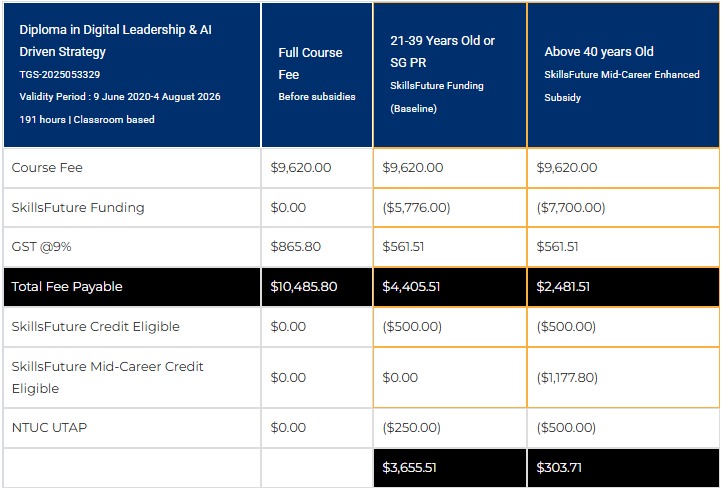
Task: Click the $10,485.80 total fee amount
Action: tap(304, 287)
